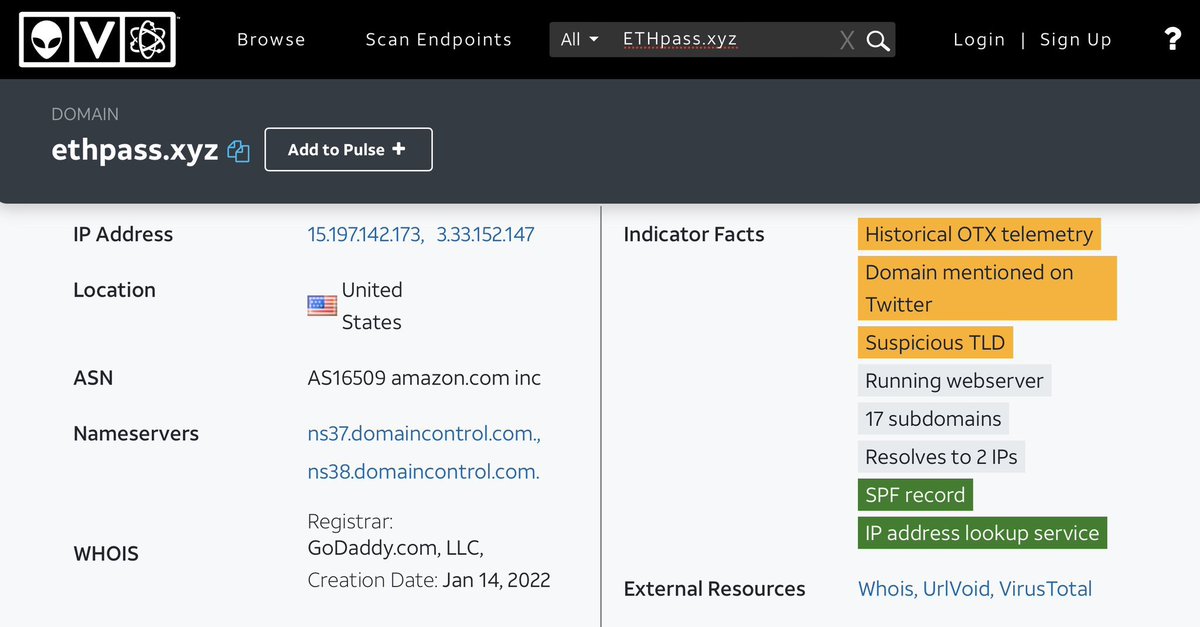
Task: Open the UrlVoid external resource
Action: click(955, 589)
